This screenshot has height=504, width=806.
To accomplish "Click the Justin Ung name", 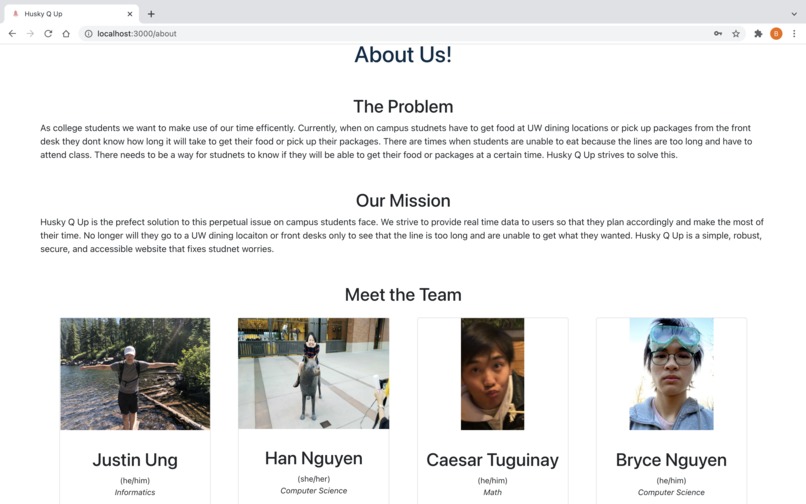I will coord(135,460).
